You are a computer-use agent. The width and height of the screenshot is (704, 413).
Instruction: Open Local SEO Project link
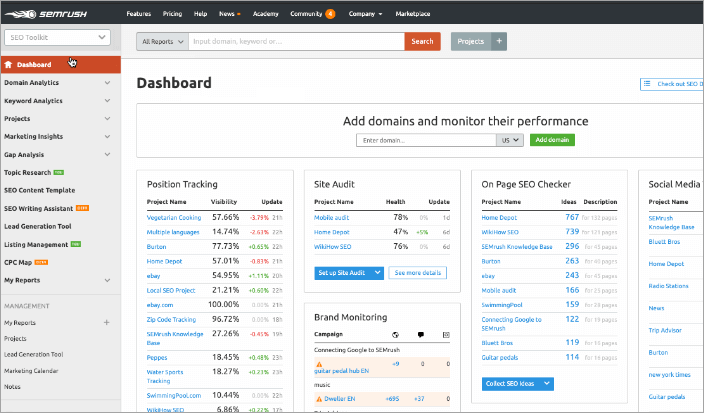coord(171,290)
